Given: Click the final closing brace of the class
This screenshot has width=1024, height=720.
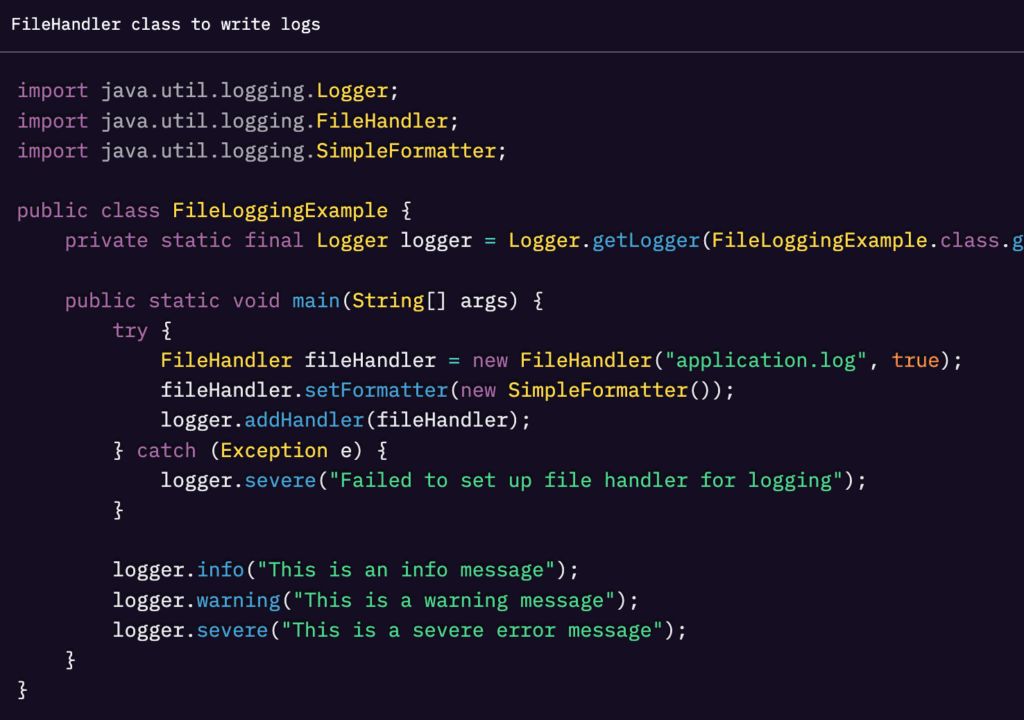Looking at the screenshot, I should (x=22, y=689).
